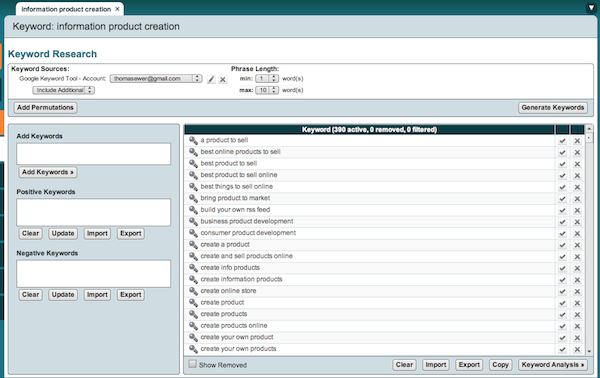
Task: Toggle checkmark for 'best product to sell online'
Action: [x=562, y=176]
